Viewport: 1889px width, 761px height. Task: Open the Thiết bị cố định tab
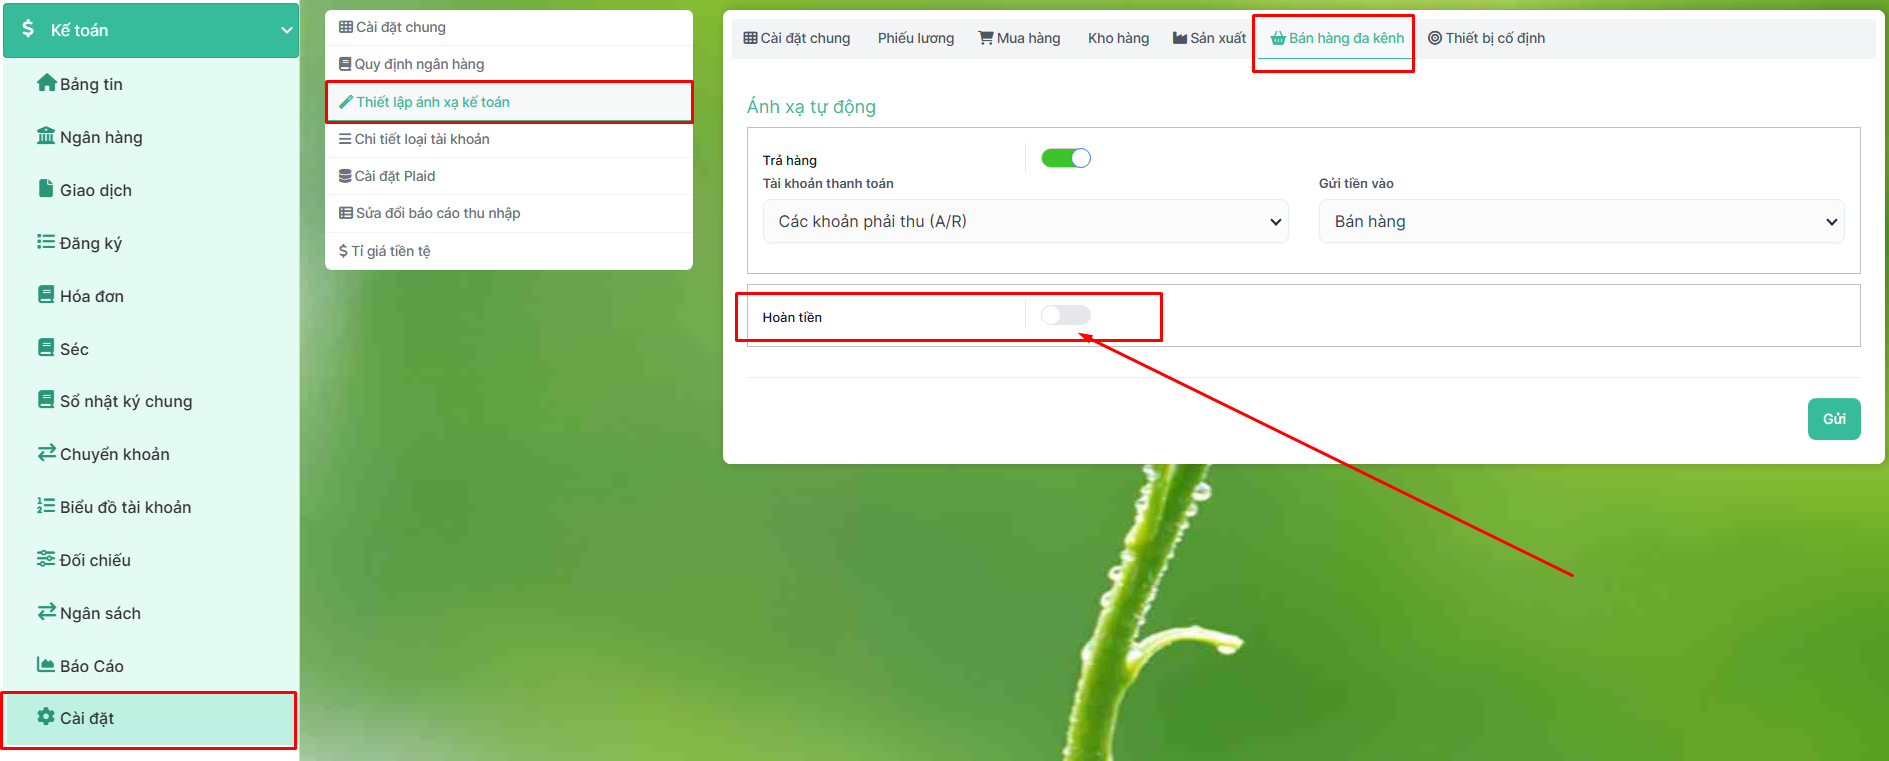click(1486, 38)
